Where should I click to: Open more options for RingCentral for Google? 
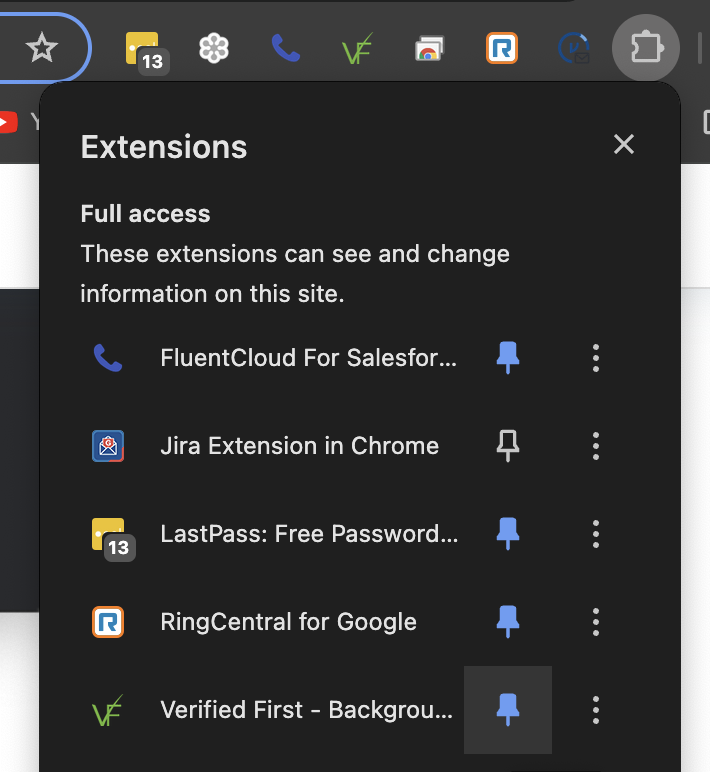(x=596, y=622)
